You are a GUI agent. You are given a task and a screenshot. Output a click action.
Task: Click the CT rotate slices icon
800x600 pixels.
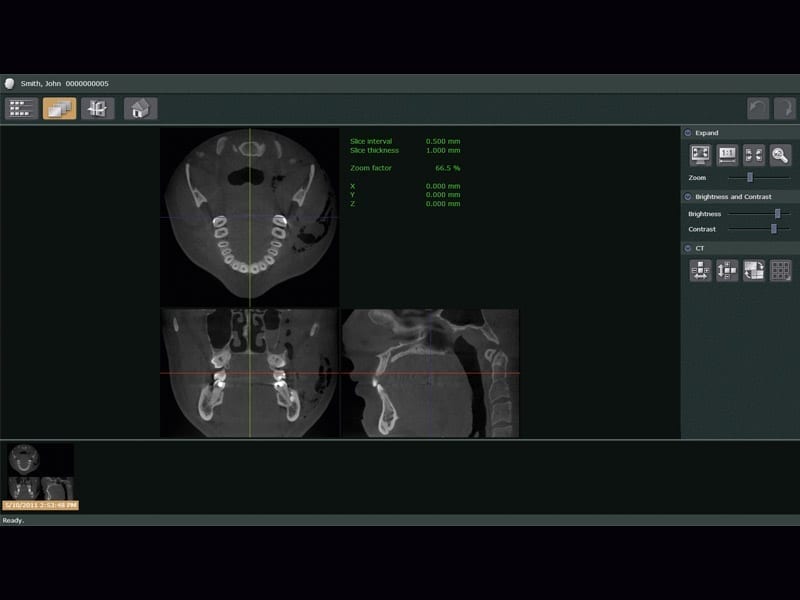click(x=754, y=270)
